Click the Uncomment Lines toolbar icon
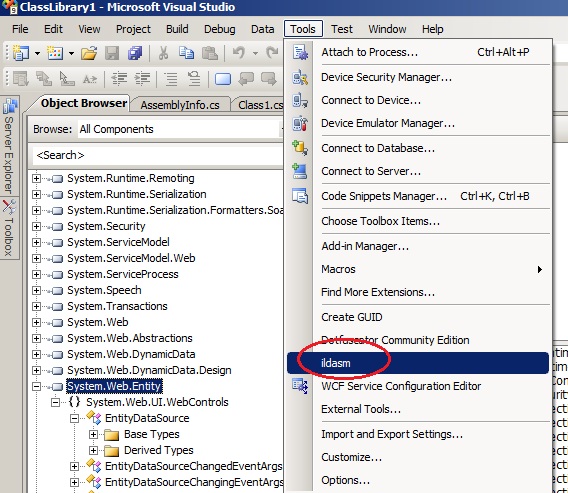568x493 pixels. tap(194, 79)
